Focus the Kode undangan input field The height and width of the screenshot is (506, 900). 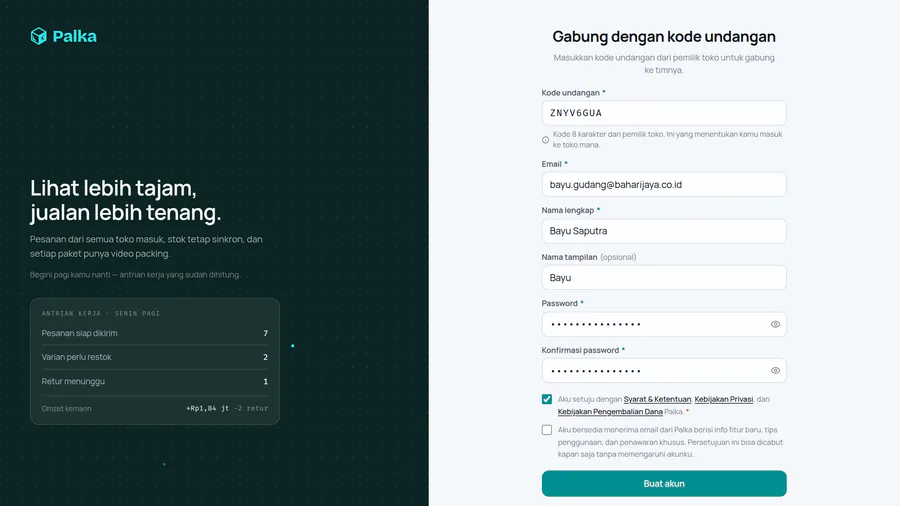coord(664,113)
